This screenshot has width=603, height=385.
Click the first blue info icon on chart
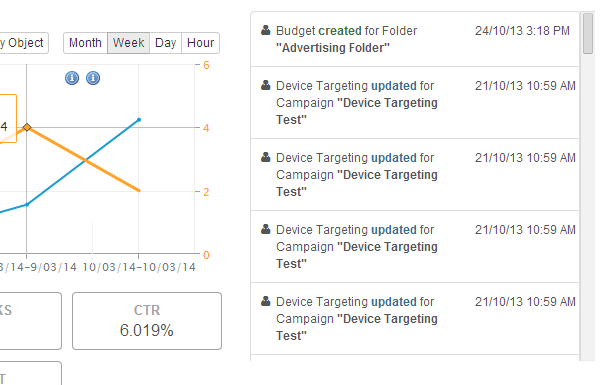pos(72,78)
